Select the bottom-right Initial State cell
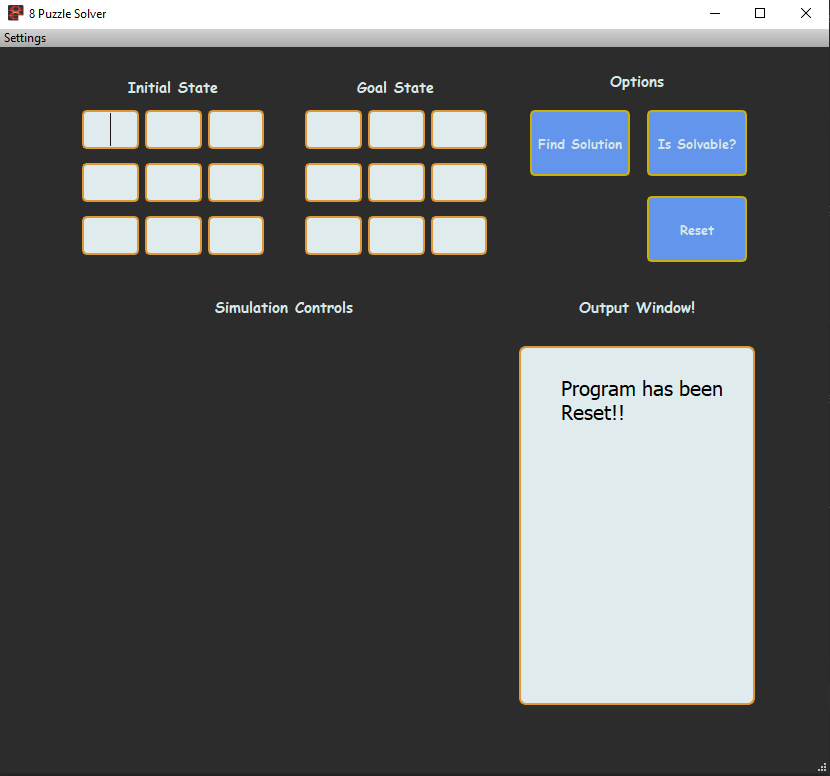Image resolution: width=830 pixels, height=776 pixels. tap(236, 235)
